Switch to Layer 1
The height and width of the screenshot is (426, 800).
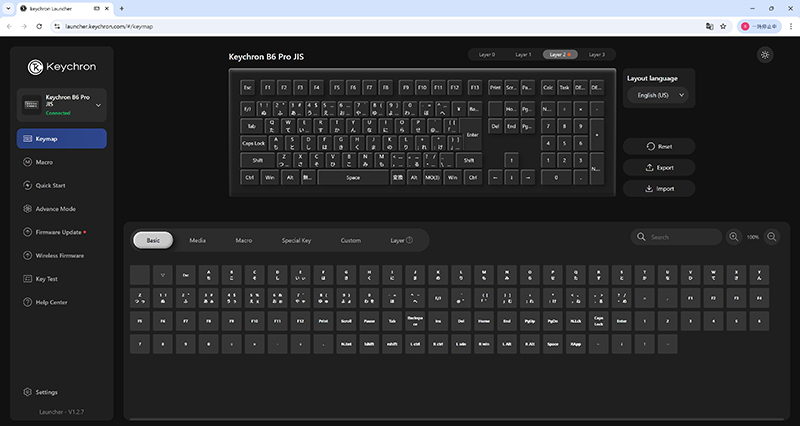(x=523, y=55)
